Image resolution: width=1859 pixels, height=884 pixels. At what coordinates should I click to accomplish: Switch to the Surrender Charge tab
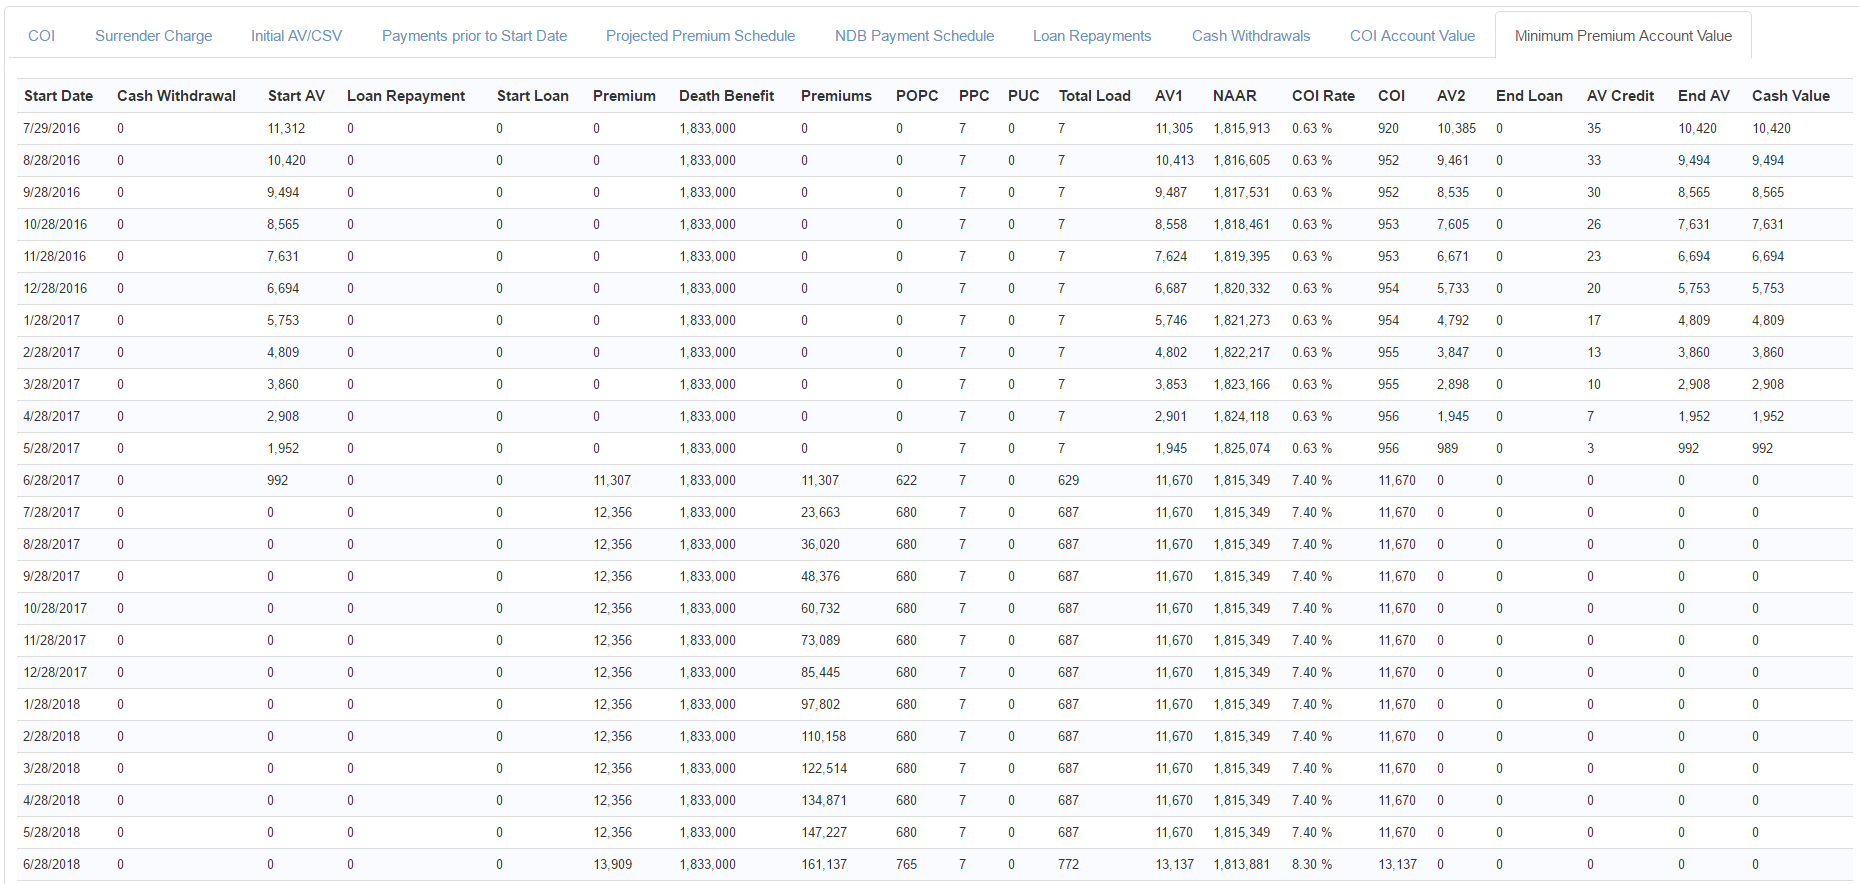[x=153, y=36]
